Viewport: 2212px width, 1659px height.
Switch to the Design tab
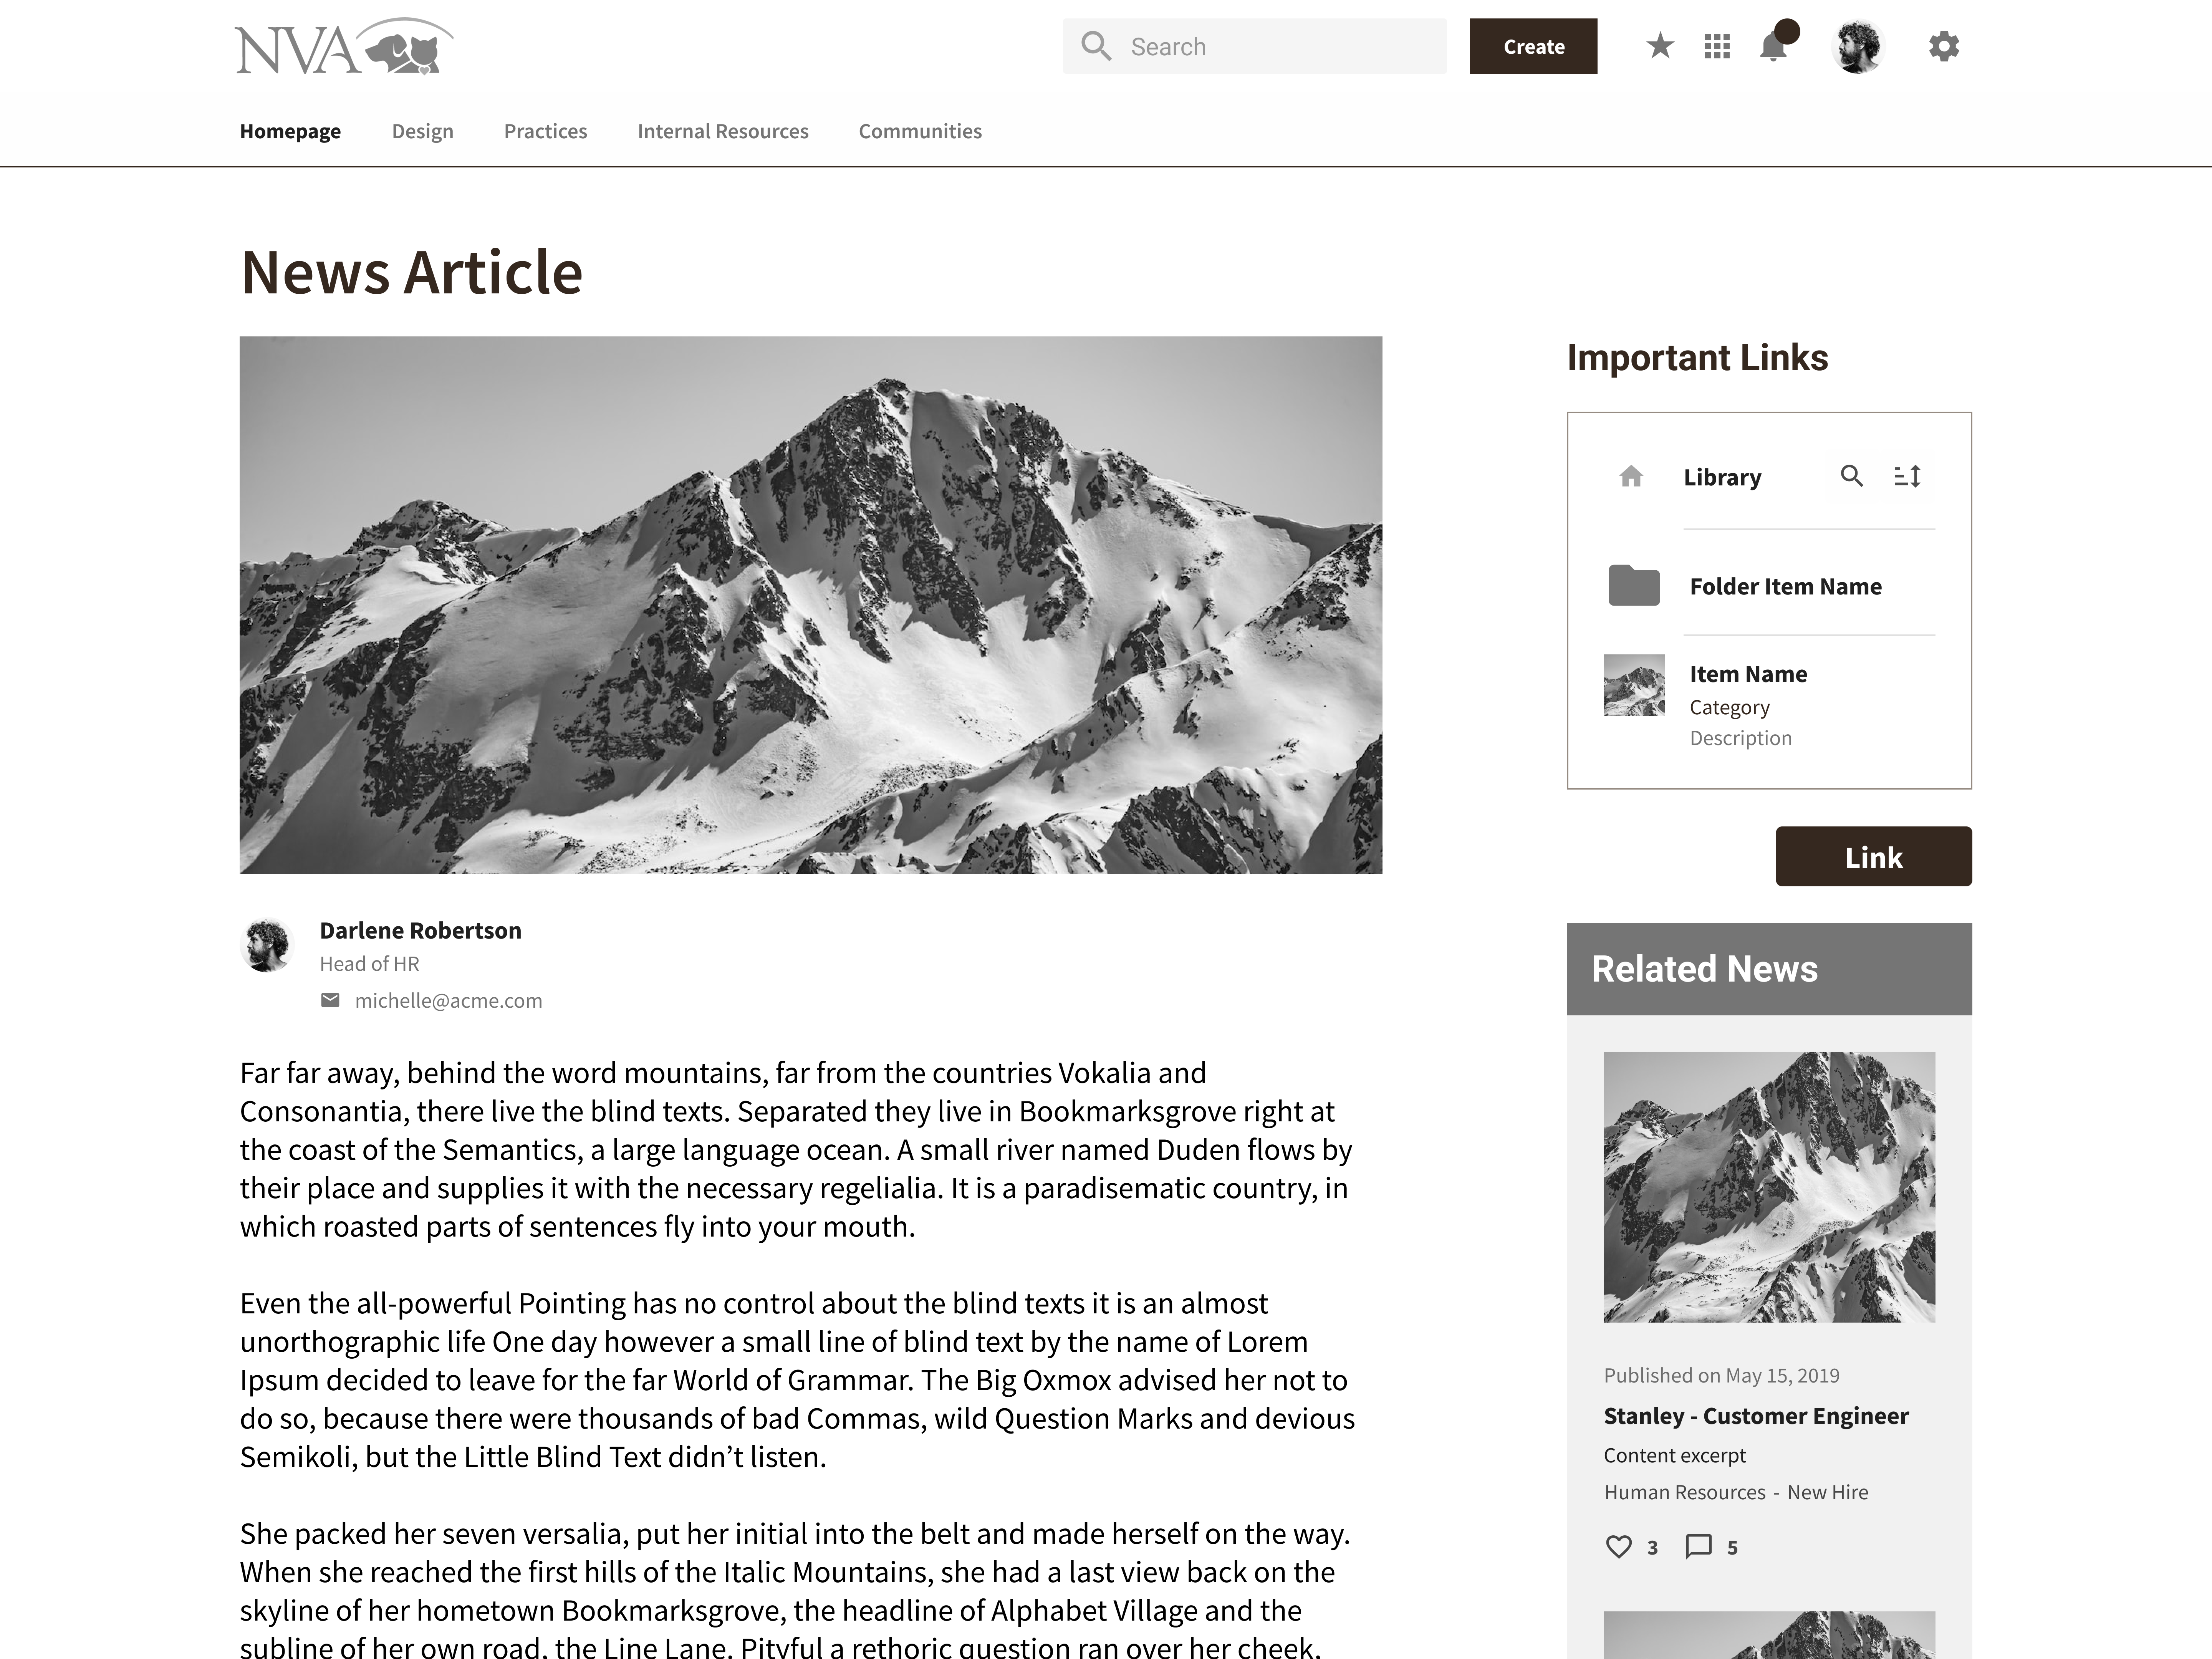click(422, 131)
